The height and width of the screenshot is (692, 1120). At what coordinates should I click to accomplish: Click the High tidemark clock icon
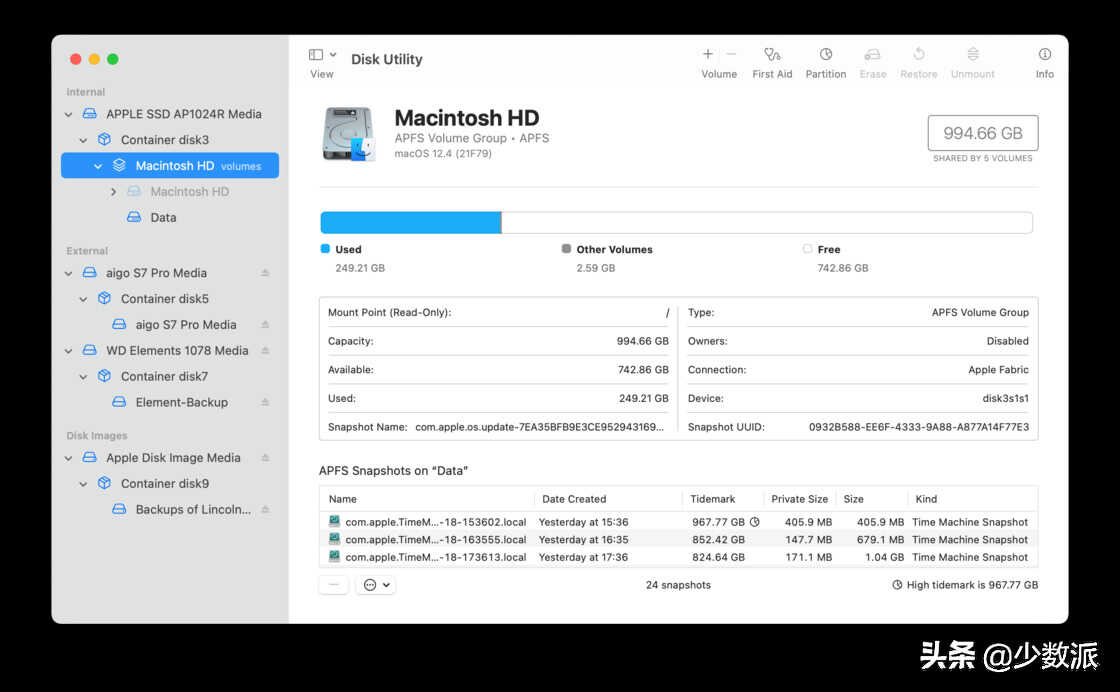point(897,585)
